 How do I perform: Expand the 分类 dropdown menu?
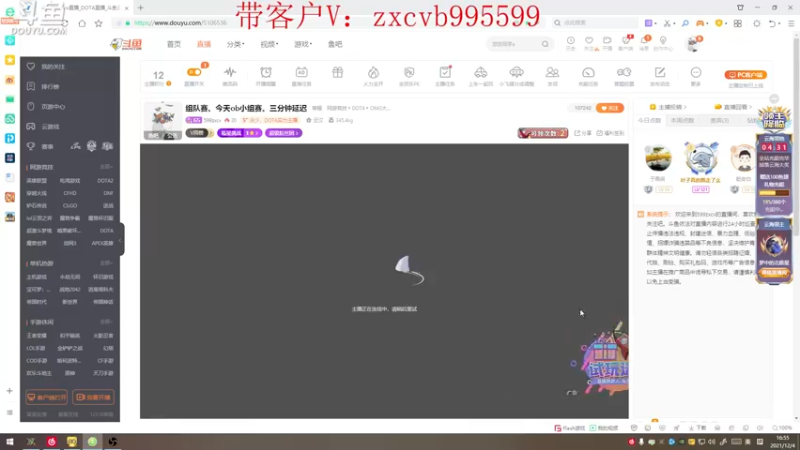point(235,44)
